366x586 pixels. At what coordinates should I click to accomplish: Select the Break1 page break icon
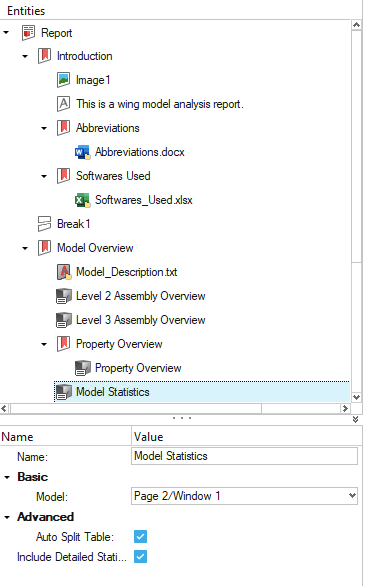click(x=44, y=224)
